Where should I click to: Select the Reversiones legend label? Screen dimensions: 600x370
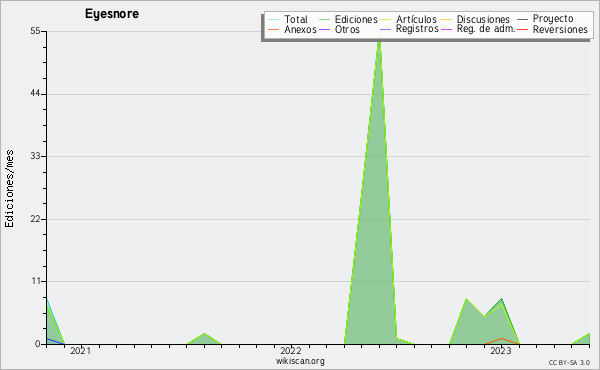point(560,29)
